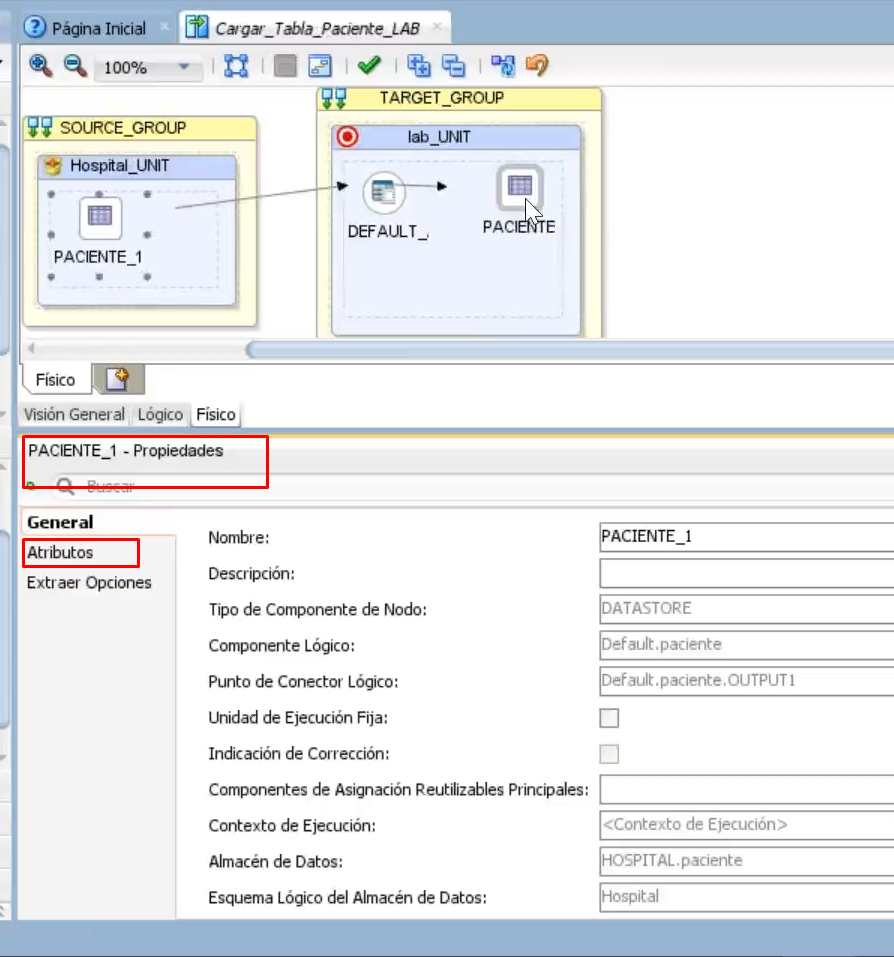Image resolution: width=894 pixels, height=957 pixels.
Task: Click the new physical design star icon
Action: click(x=118, y=379)
